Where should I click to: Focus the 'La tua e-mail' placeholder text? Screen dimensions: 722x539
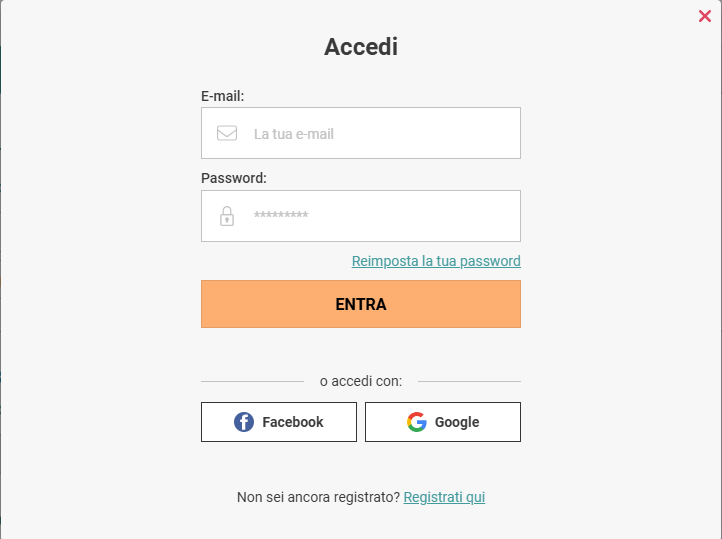tap(293, 134)
